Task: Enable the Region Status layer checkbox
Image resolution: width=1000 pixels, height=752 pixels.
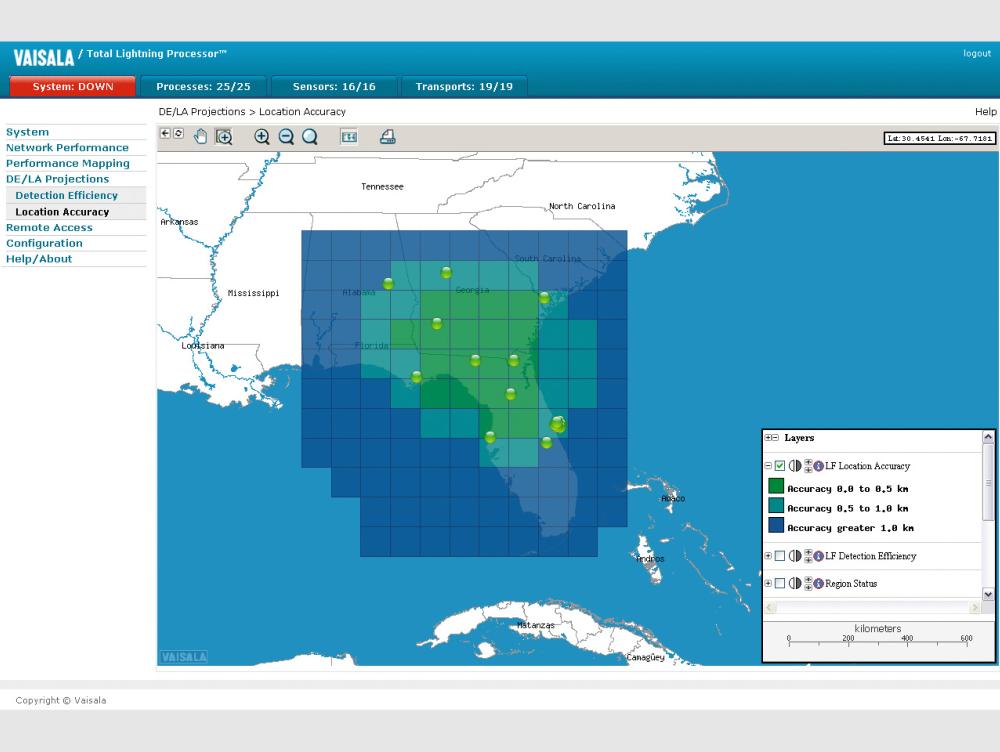Action: point(780,583)
